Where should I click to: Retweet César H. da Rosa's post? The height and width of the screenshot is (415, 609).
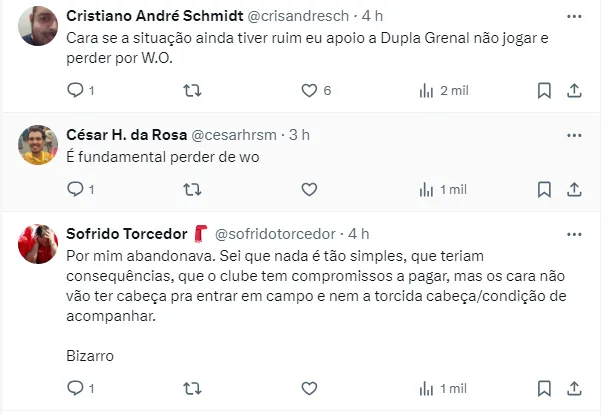[193, 188]
